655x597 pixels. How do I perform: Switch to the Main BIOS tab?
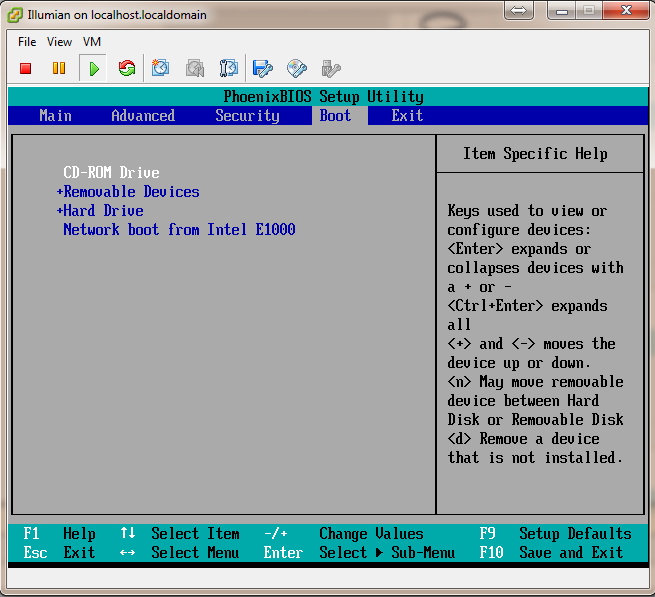55,116
